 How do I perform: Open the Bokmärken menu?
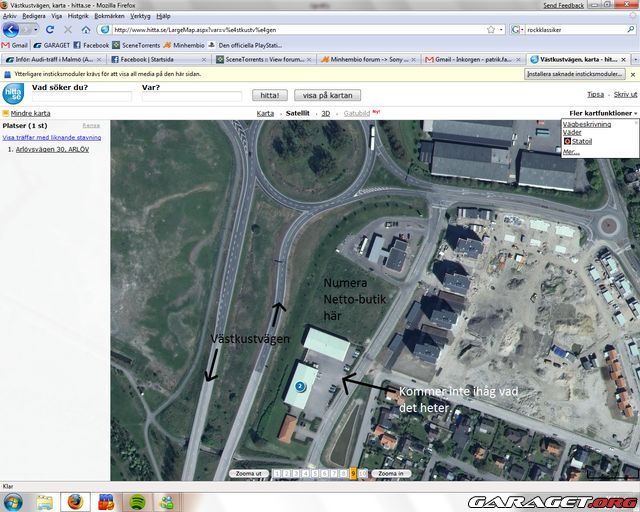(x=109, y=16)
